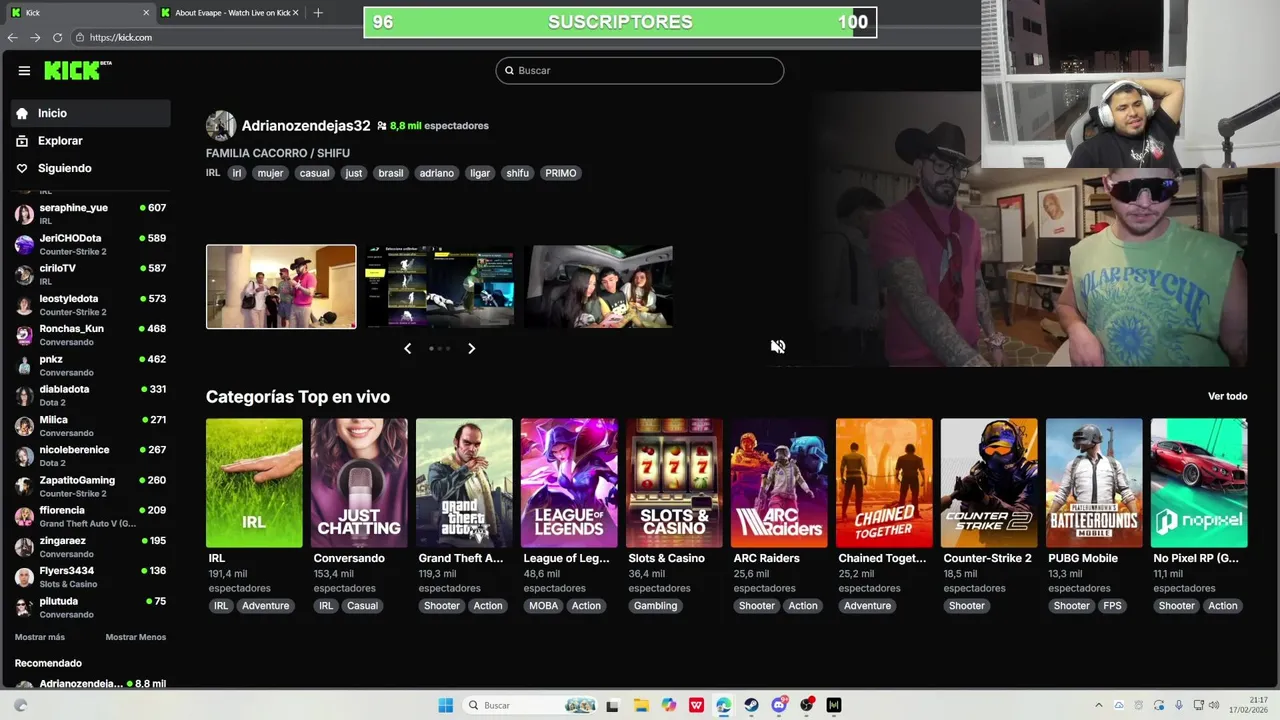Click the 'brasil' tag
This screenshot has width=1280, height=720.
pos(391,173)
